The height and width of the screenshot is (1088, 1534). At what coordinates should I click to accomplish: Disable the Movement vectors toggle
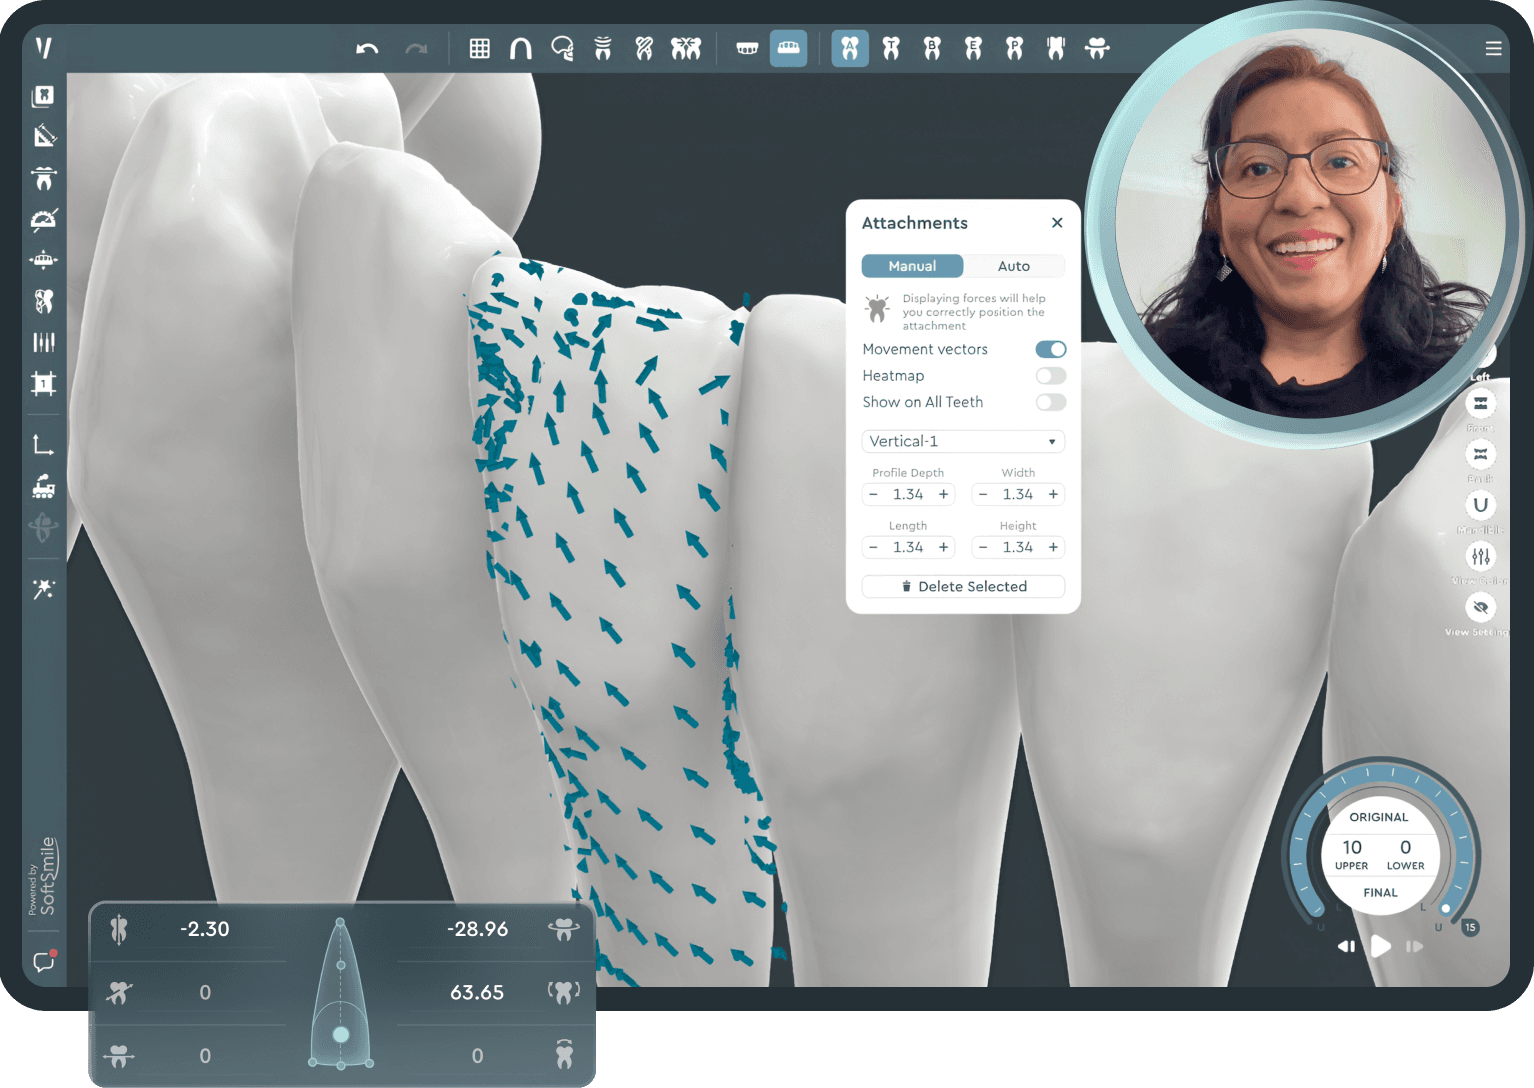point(1050,349)
